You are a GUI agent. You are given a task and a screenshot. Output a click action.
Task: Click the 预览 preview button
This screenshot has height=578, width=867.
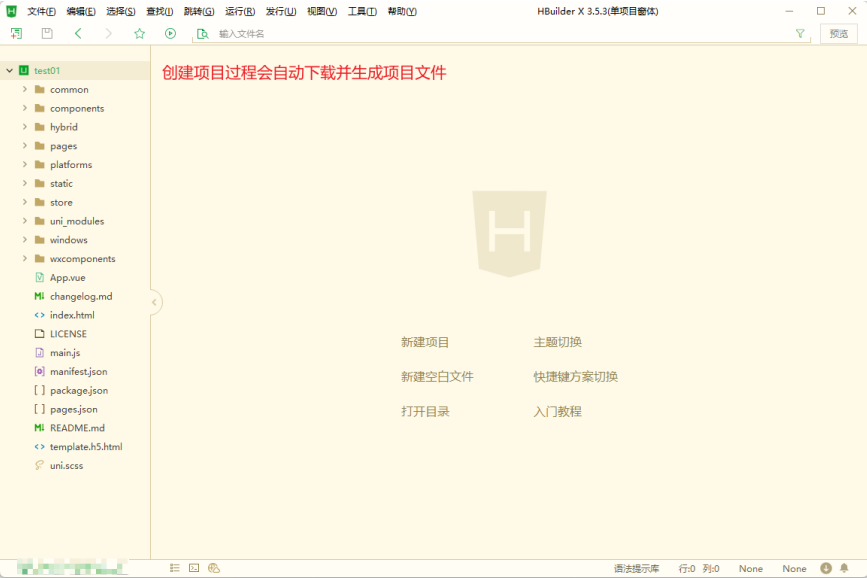tap(839, 34)
